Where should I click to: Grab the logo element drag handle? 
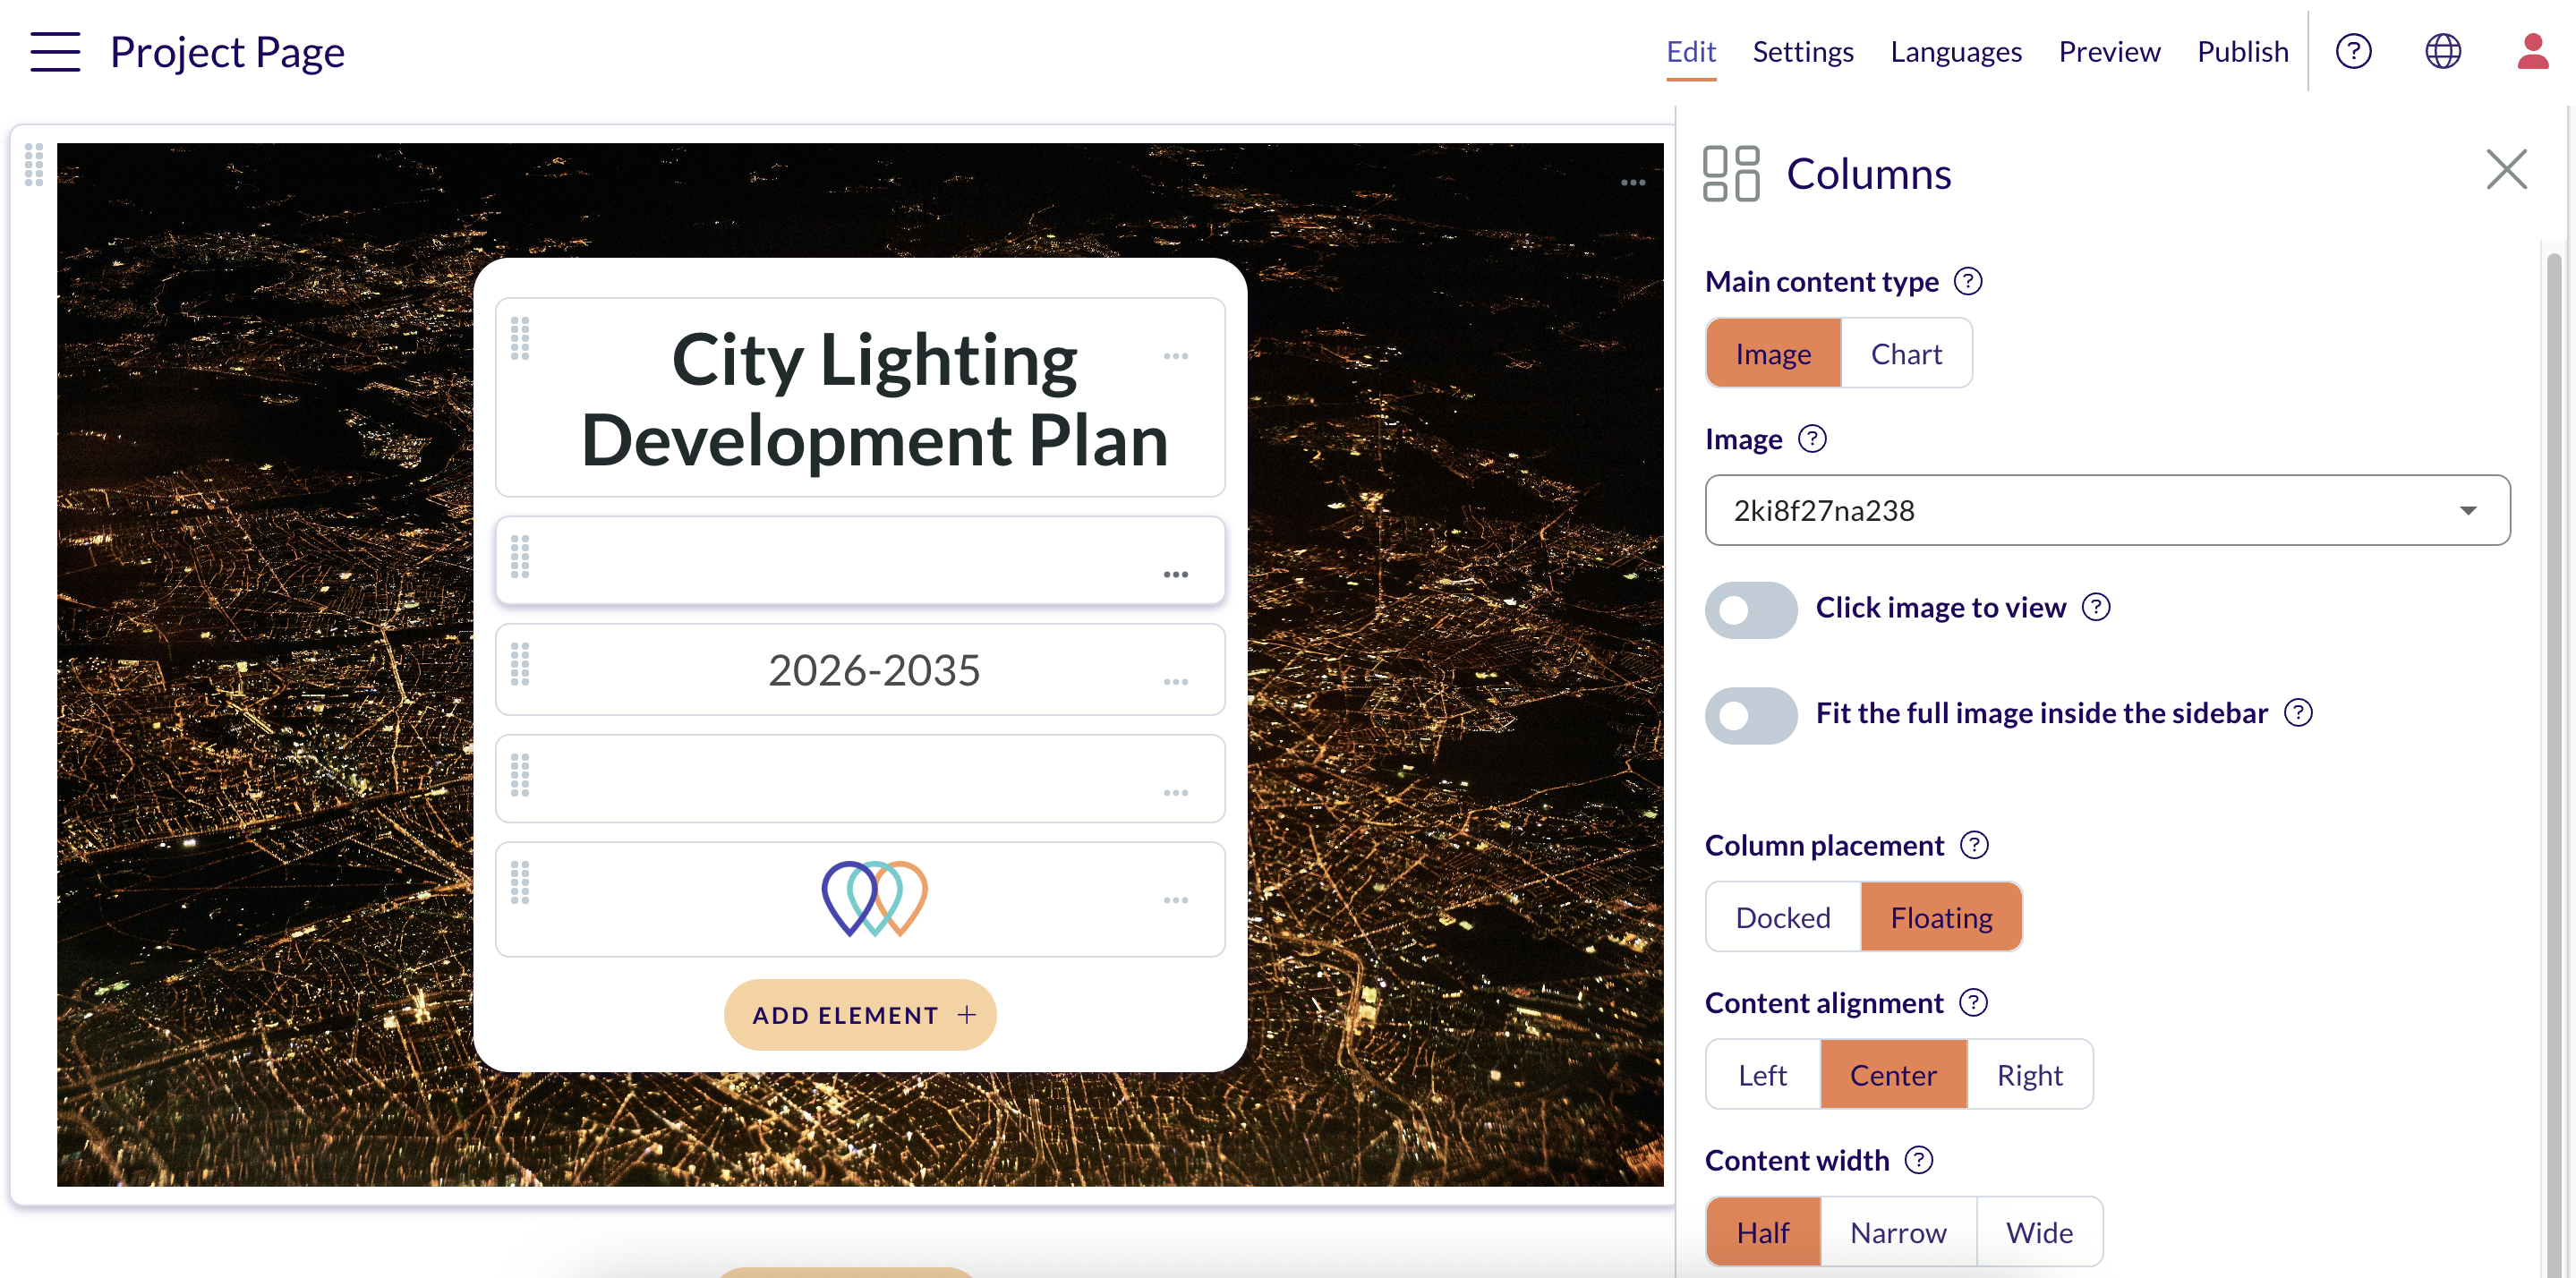click(x=520, y=883)
